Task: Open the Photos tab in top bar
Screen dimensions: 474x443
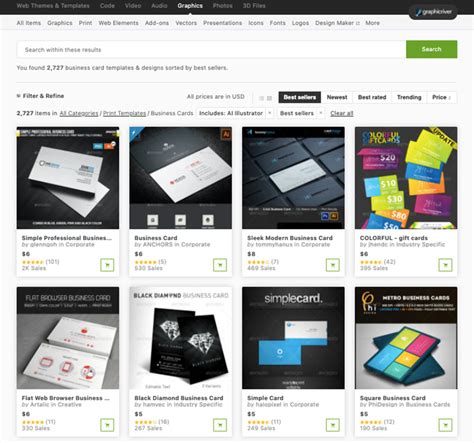Action: (222, 6)
